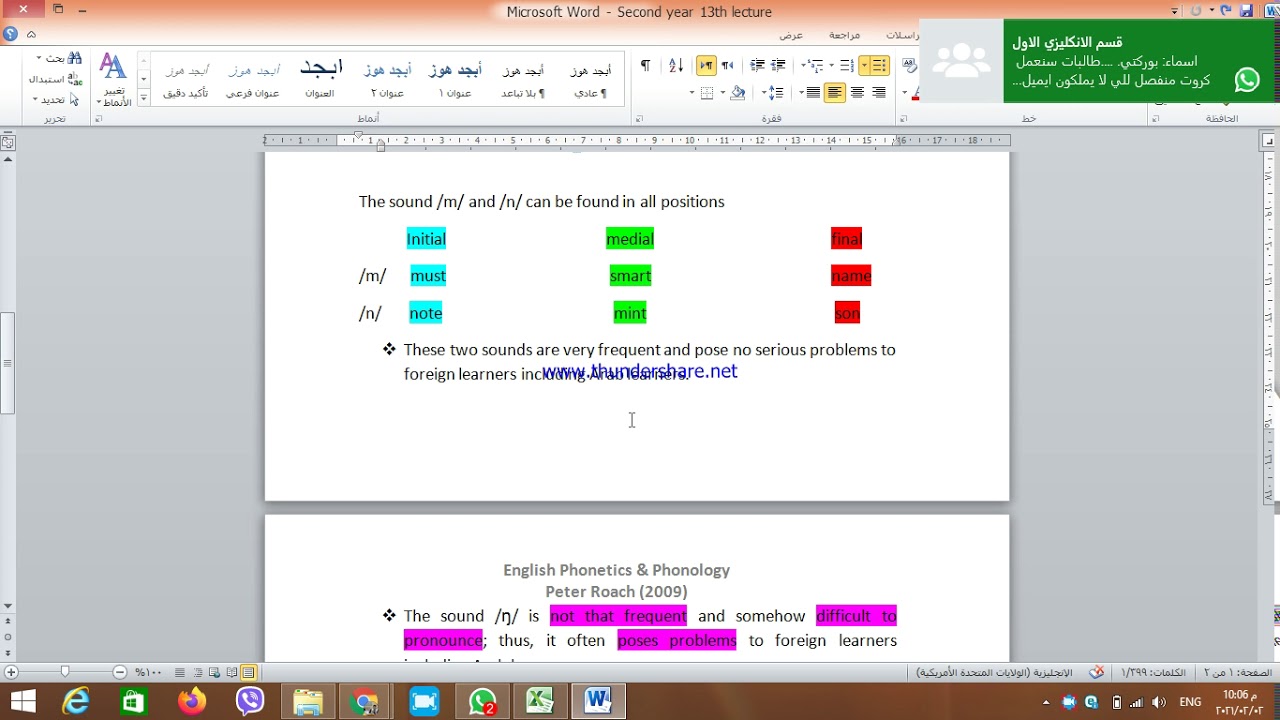
Task: Toggle center text alignment
Action: [857, 93]
